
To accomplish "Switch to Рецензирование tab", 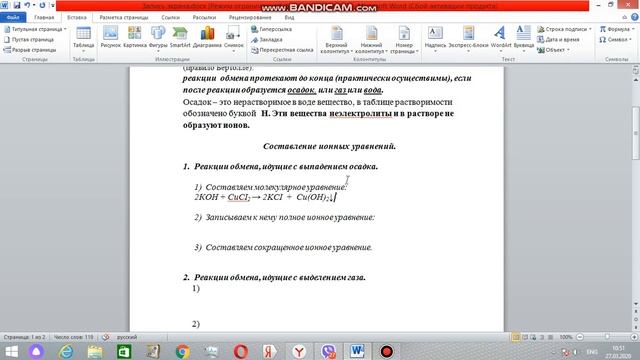I will pos(250,18).
